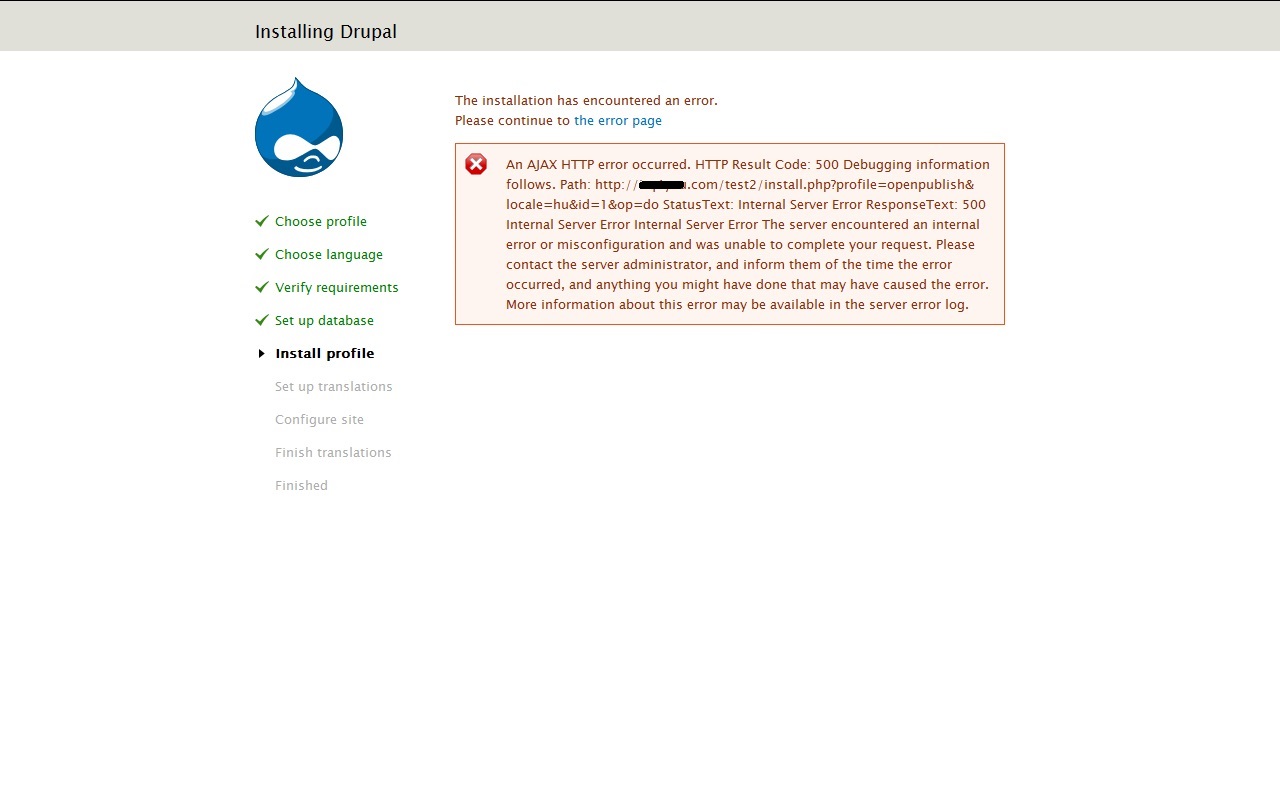Click arrow marker beside Install profile
The height and width of the screenshot is (800, 1280).
pyautogui.click(x=262, y=353)
